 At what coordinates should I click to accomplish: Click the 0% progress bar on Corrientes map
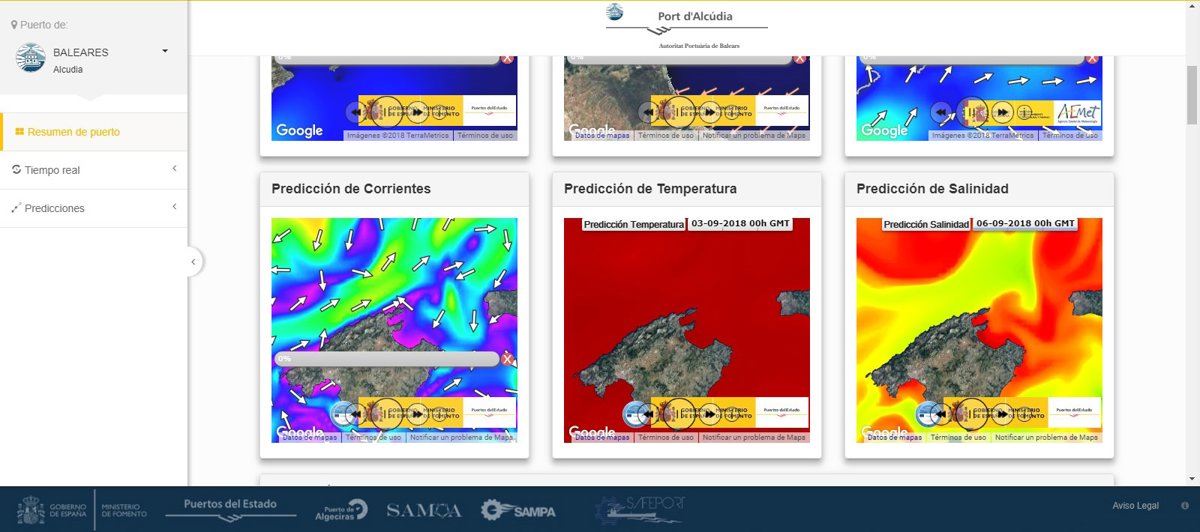[x=385, y=358]
